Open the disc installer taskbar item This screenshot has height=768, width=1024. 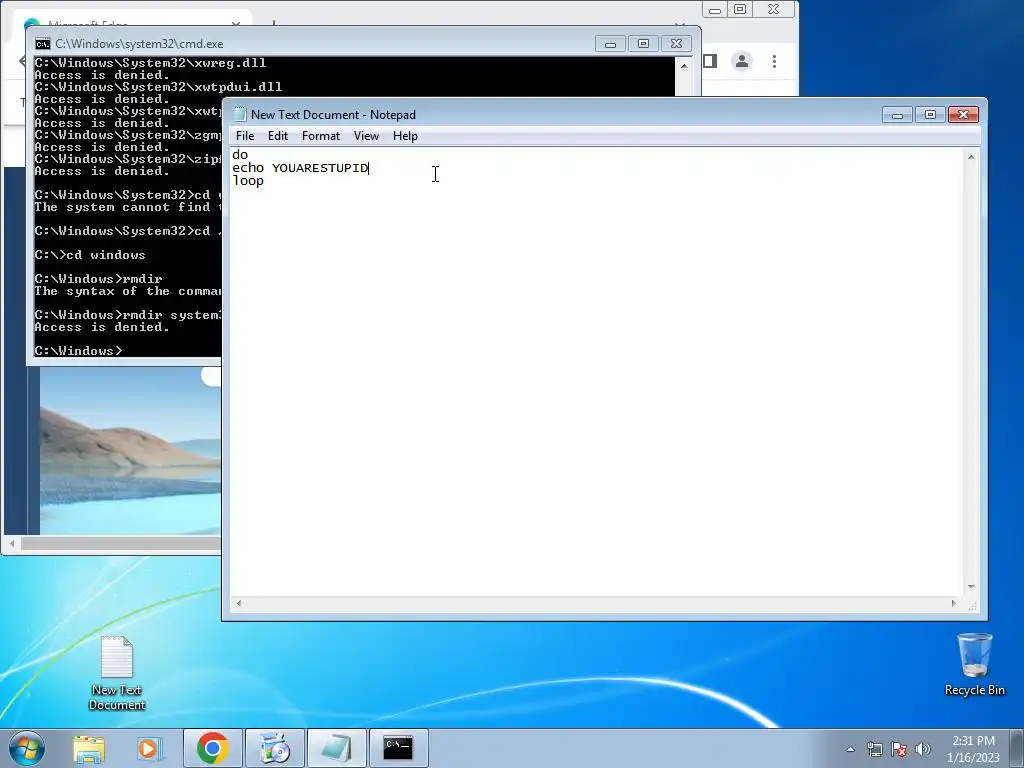[x=275, y=748]
